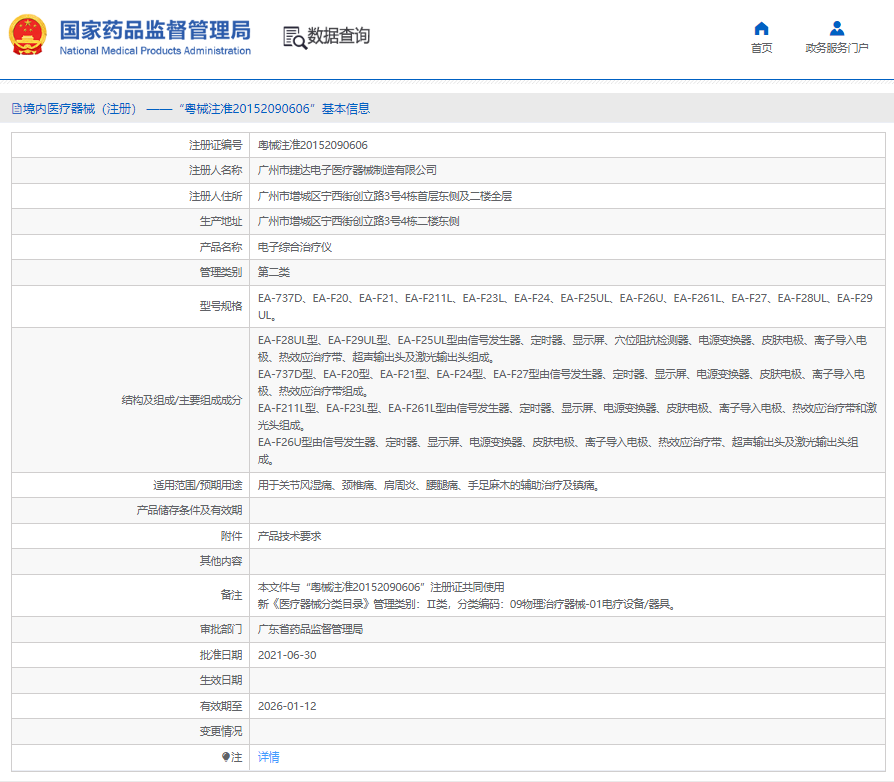The width and height of the screenshot is (894, 782).
Task: Open the 数据查询 search icon
Action: 295,38
